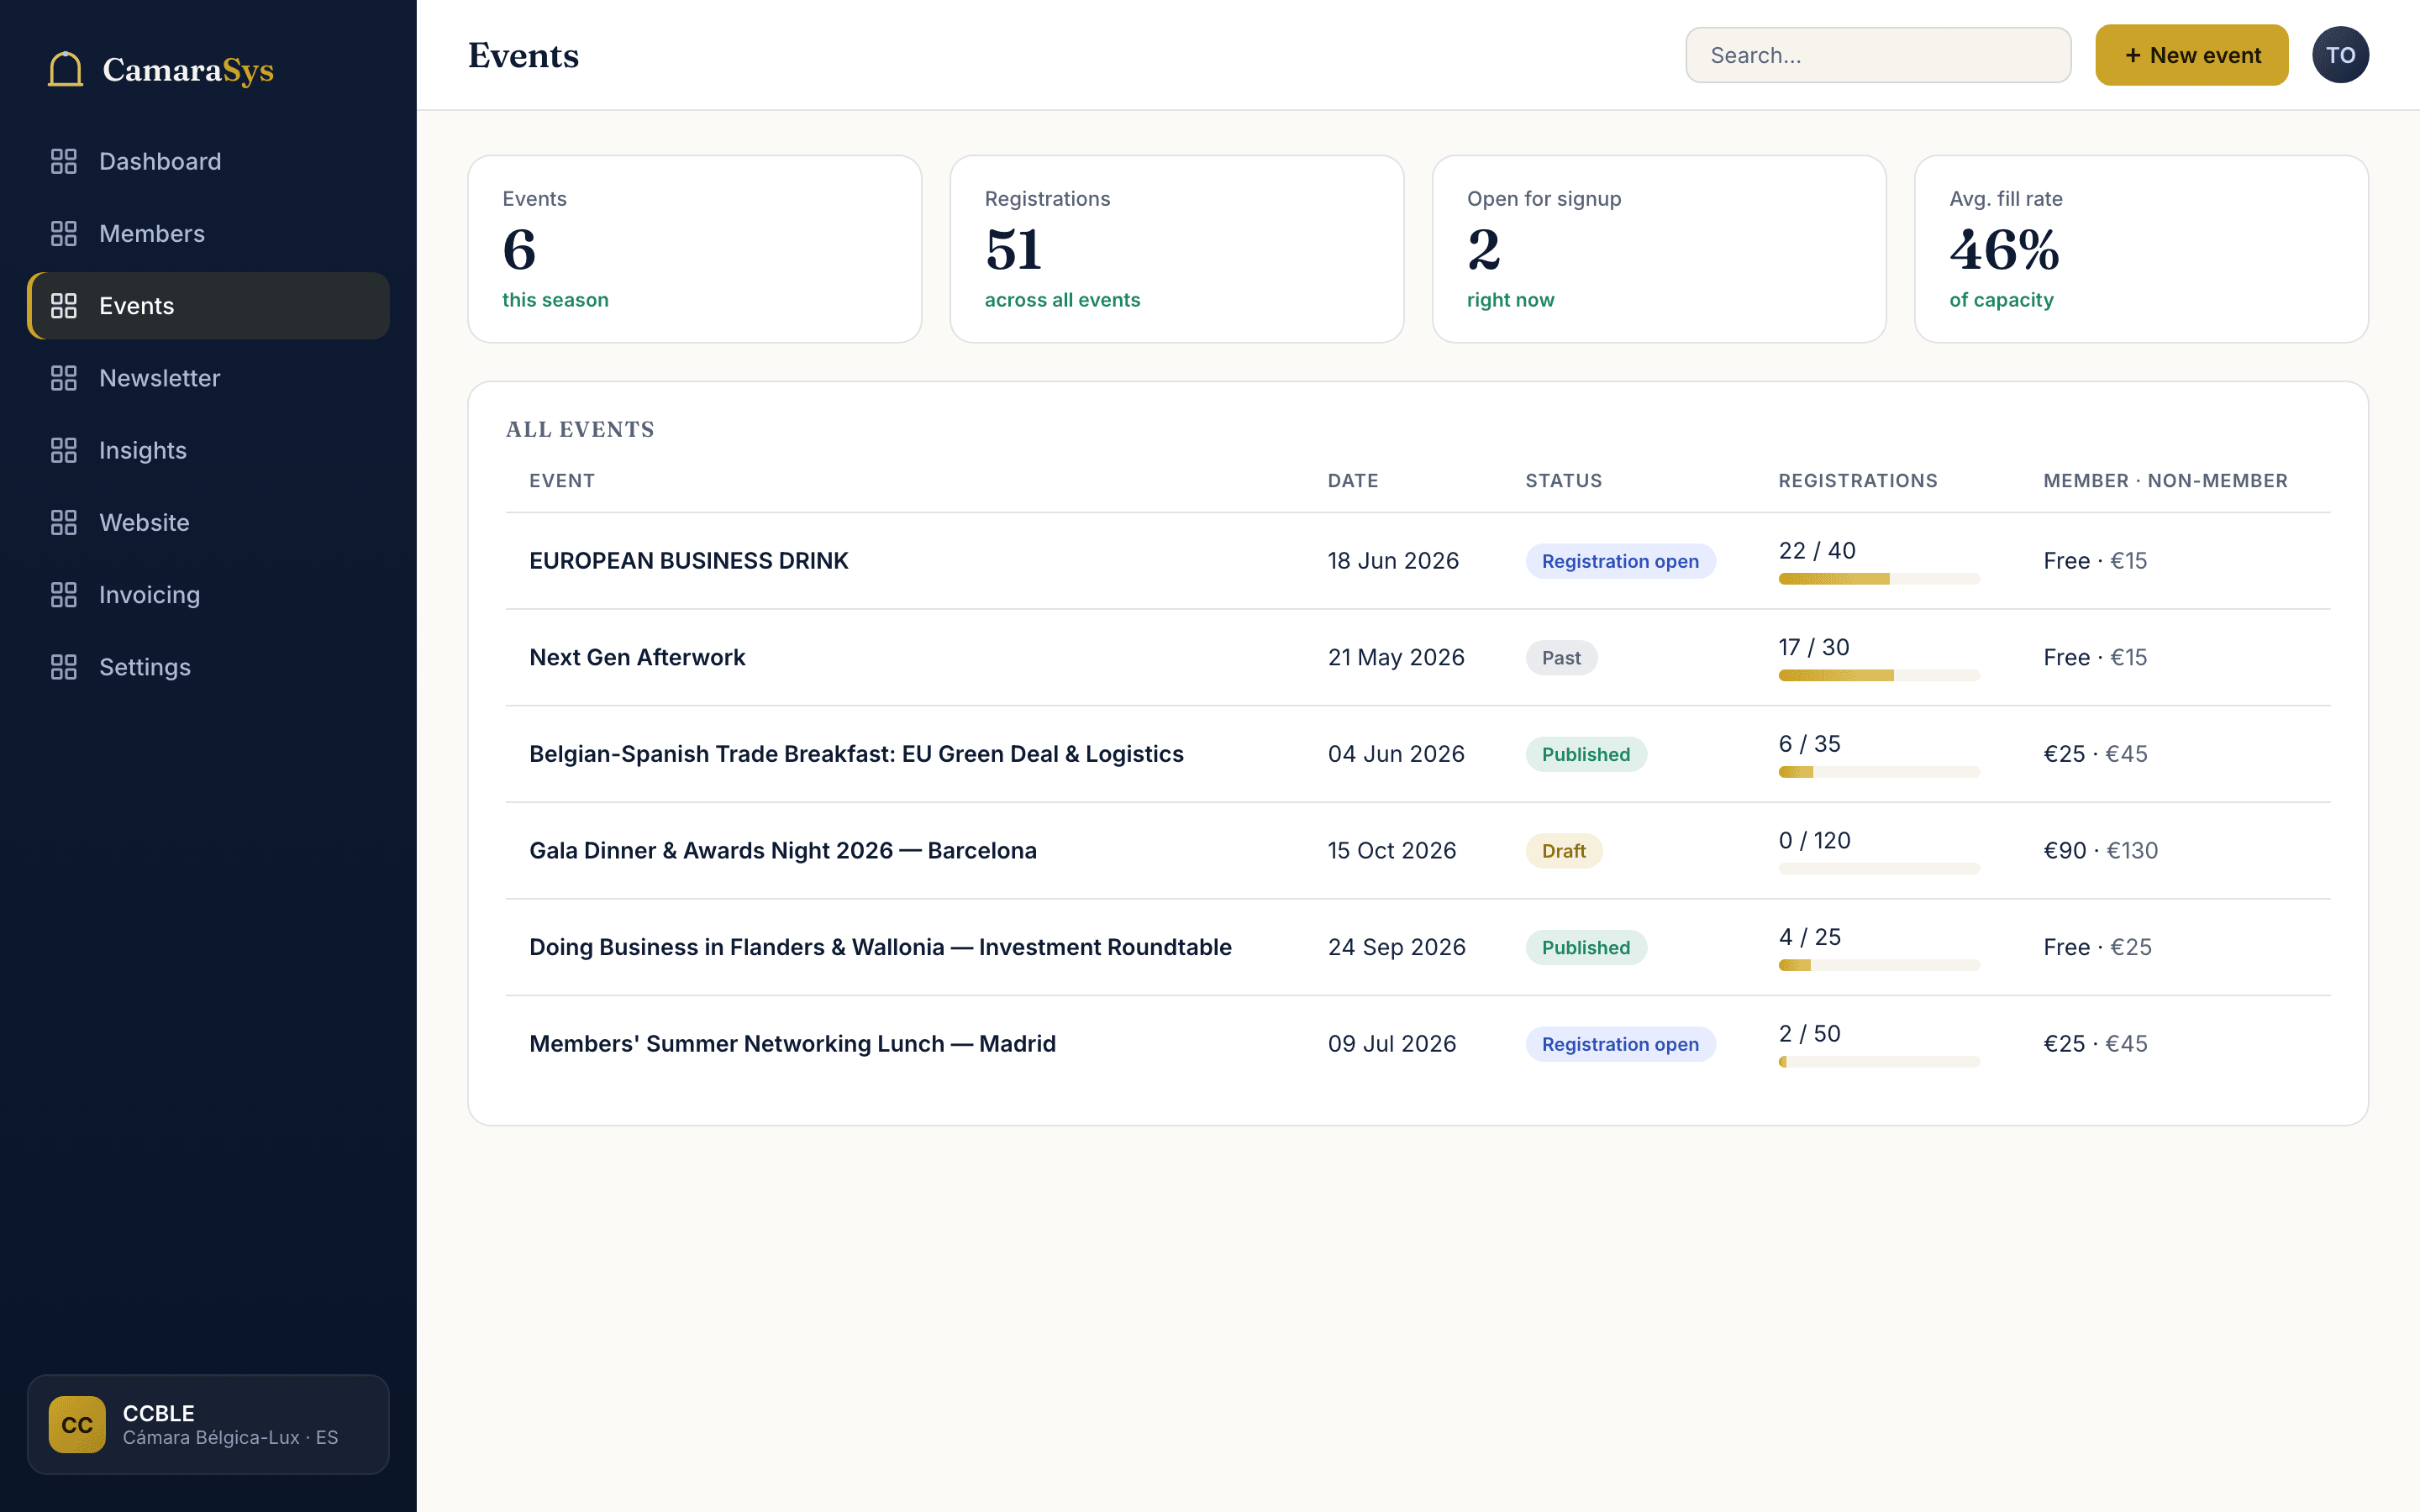Screen dimensions: 2420x1512
Task: Click the Events stat card showing 6
Action: click(695, 249)
